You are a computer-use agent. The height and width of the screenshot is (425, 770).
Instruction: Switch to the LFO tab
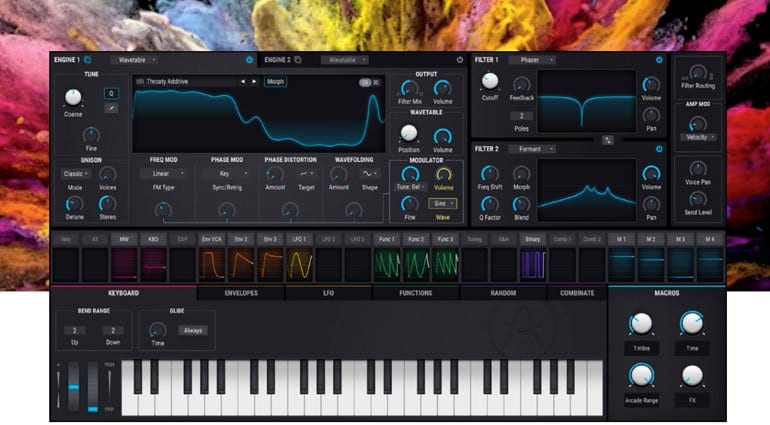(x=329, y=293)
